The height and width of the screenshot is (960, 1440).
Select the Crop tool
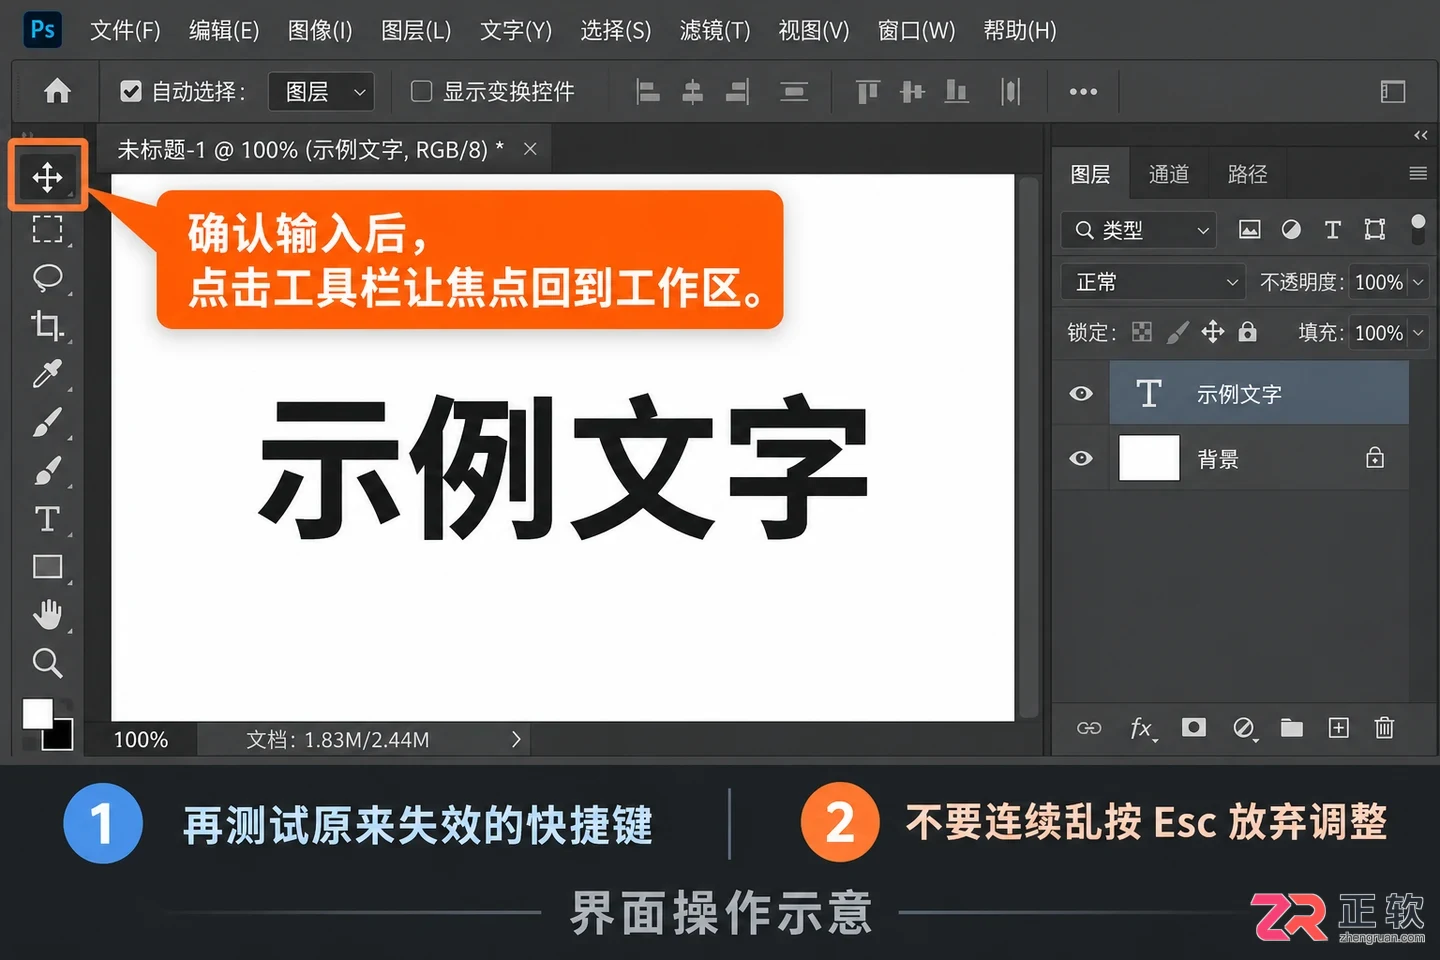pos(47,325)
